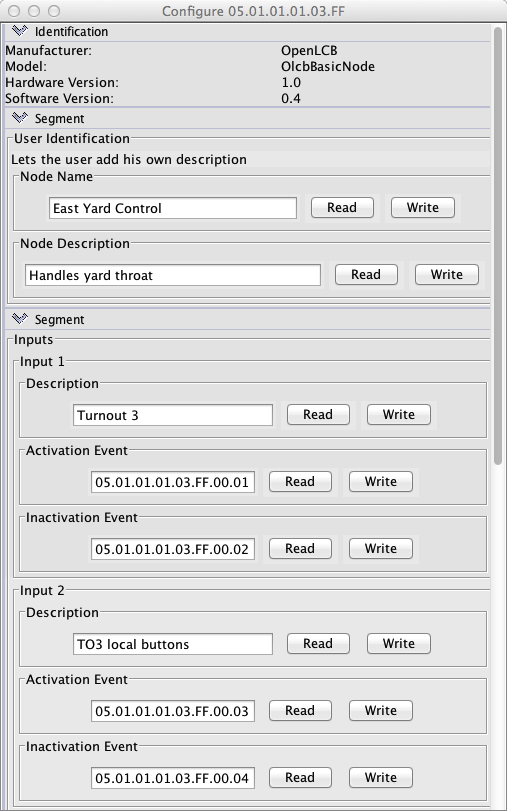Screen dimensions: 507x812
Task: Write Input 2 Inactivation Event
Action: tap(381, 777)
